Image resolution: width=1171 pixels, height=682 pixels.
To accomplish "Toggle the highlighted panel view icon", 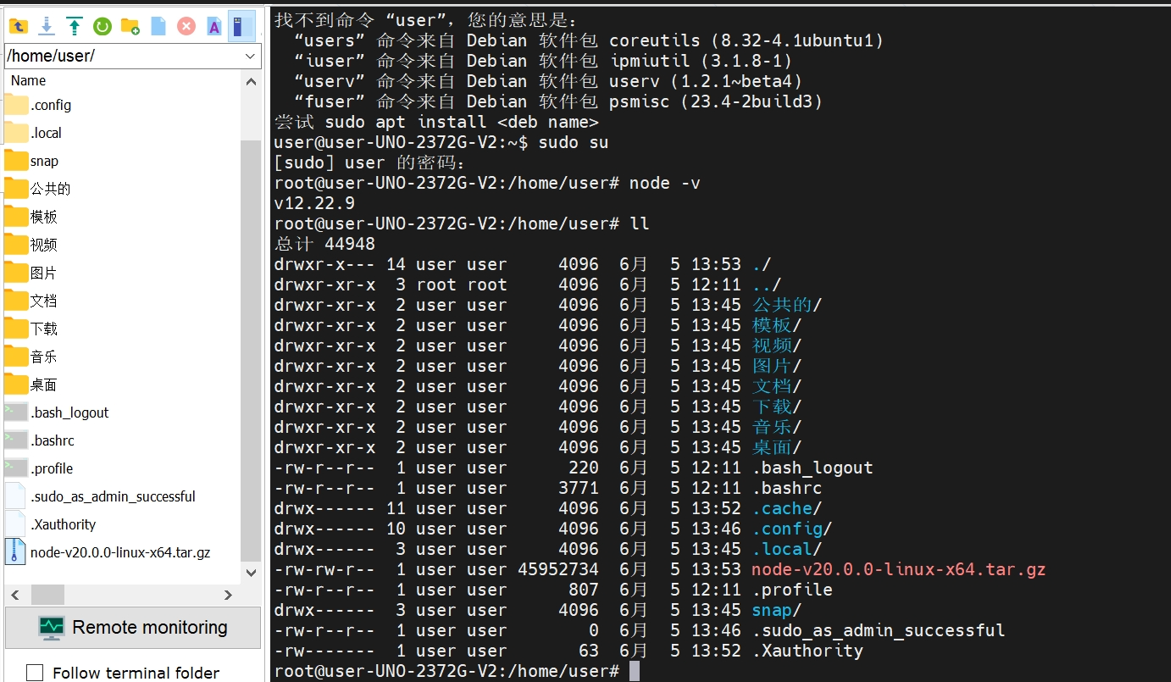I will coord(240,25).
